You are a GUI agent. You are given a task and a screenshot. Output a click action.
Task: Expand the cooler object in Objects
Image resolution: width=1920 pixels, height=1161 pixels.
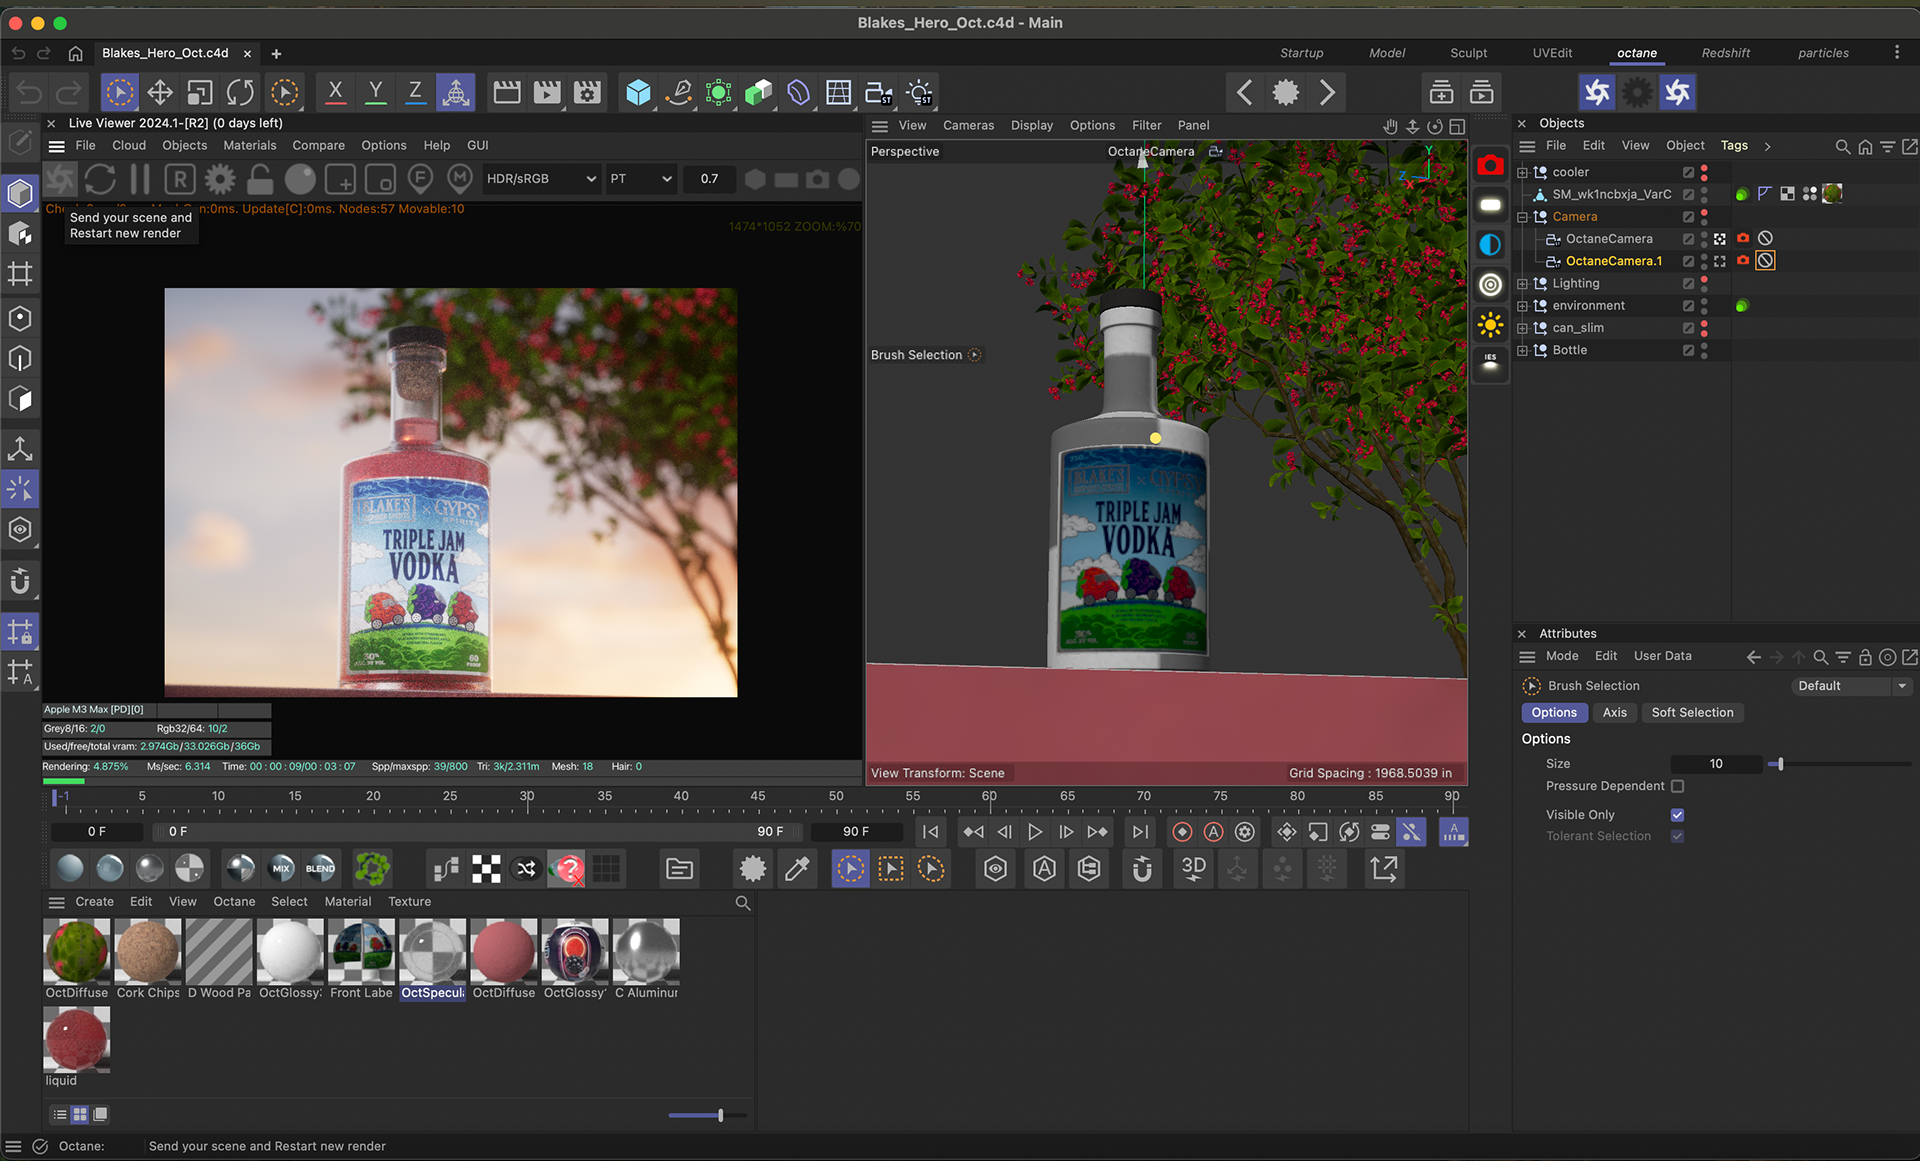tap(1522, 172)
